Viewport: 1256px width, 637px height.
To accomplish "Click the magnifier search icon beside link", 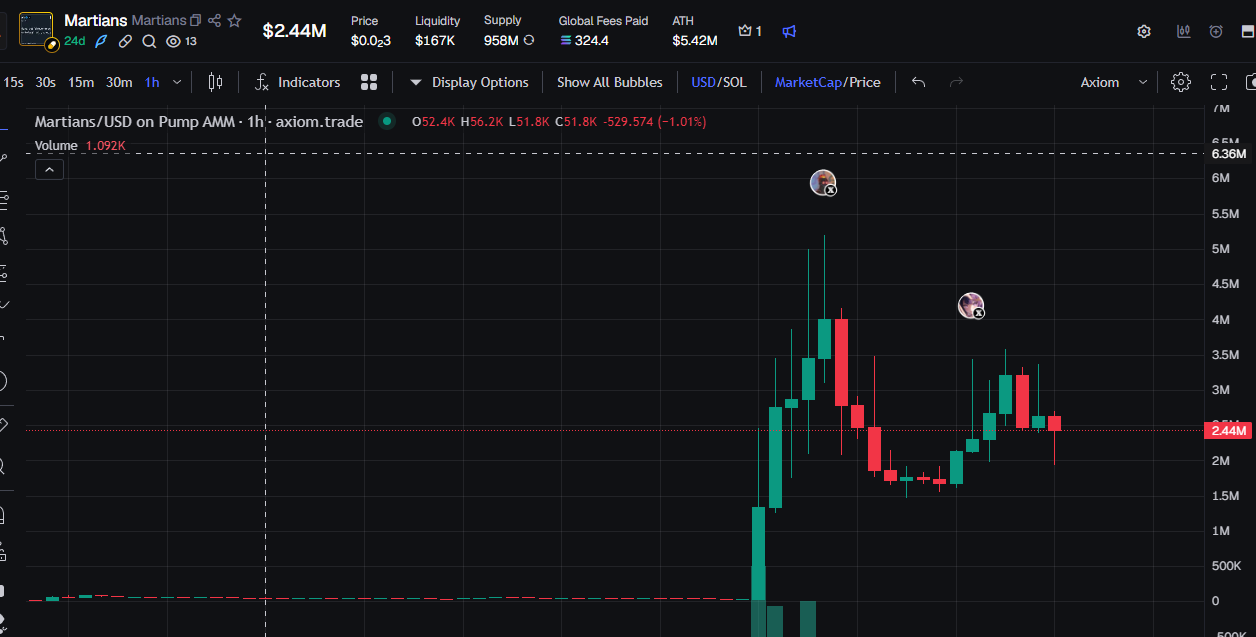I will pyautogui.click(x=149, y=41).
